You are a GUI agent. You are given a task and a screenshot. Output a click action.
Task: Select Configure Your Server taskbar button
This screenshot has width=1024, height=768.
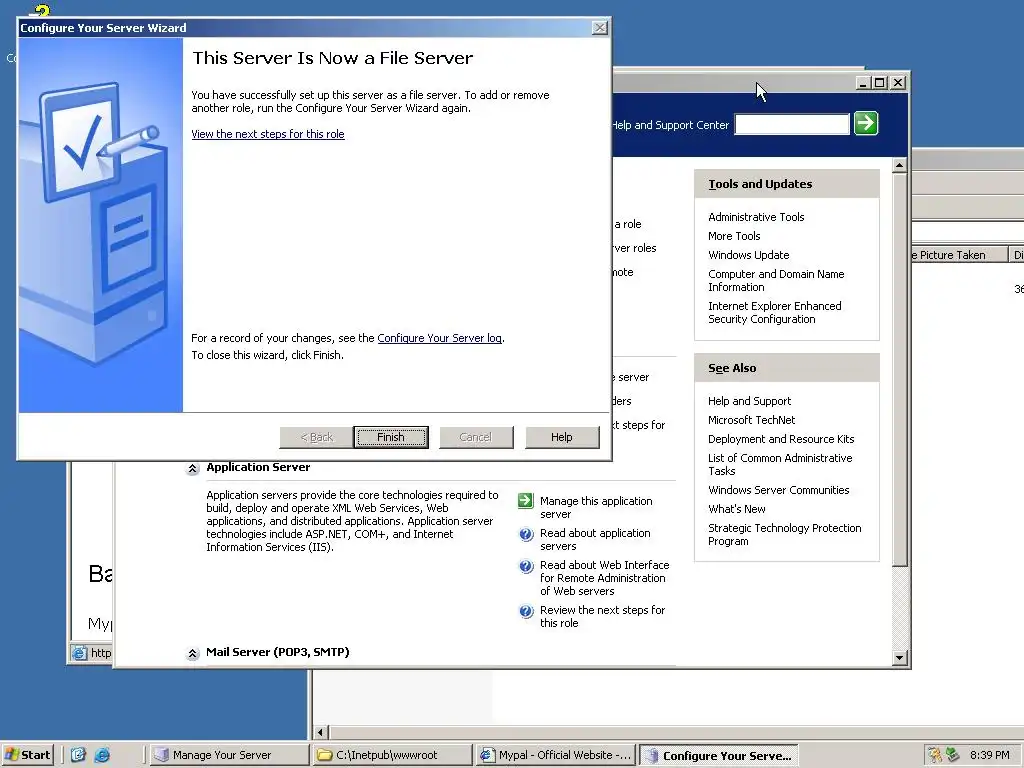coord(718,755)
